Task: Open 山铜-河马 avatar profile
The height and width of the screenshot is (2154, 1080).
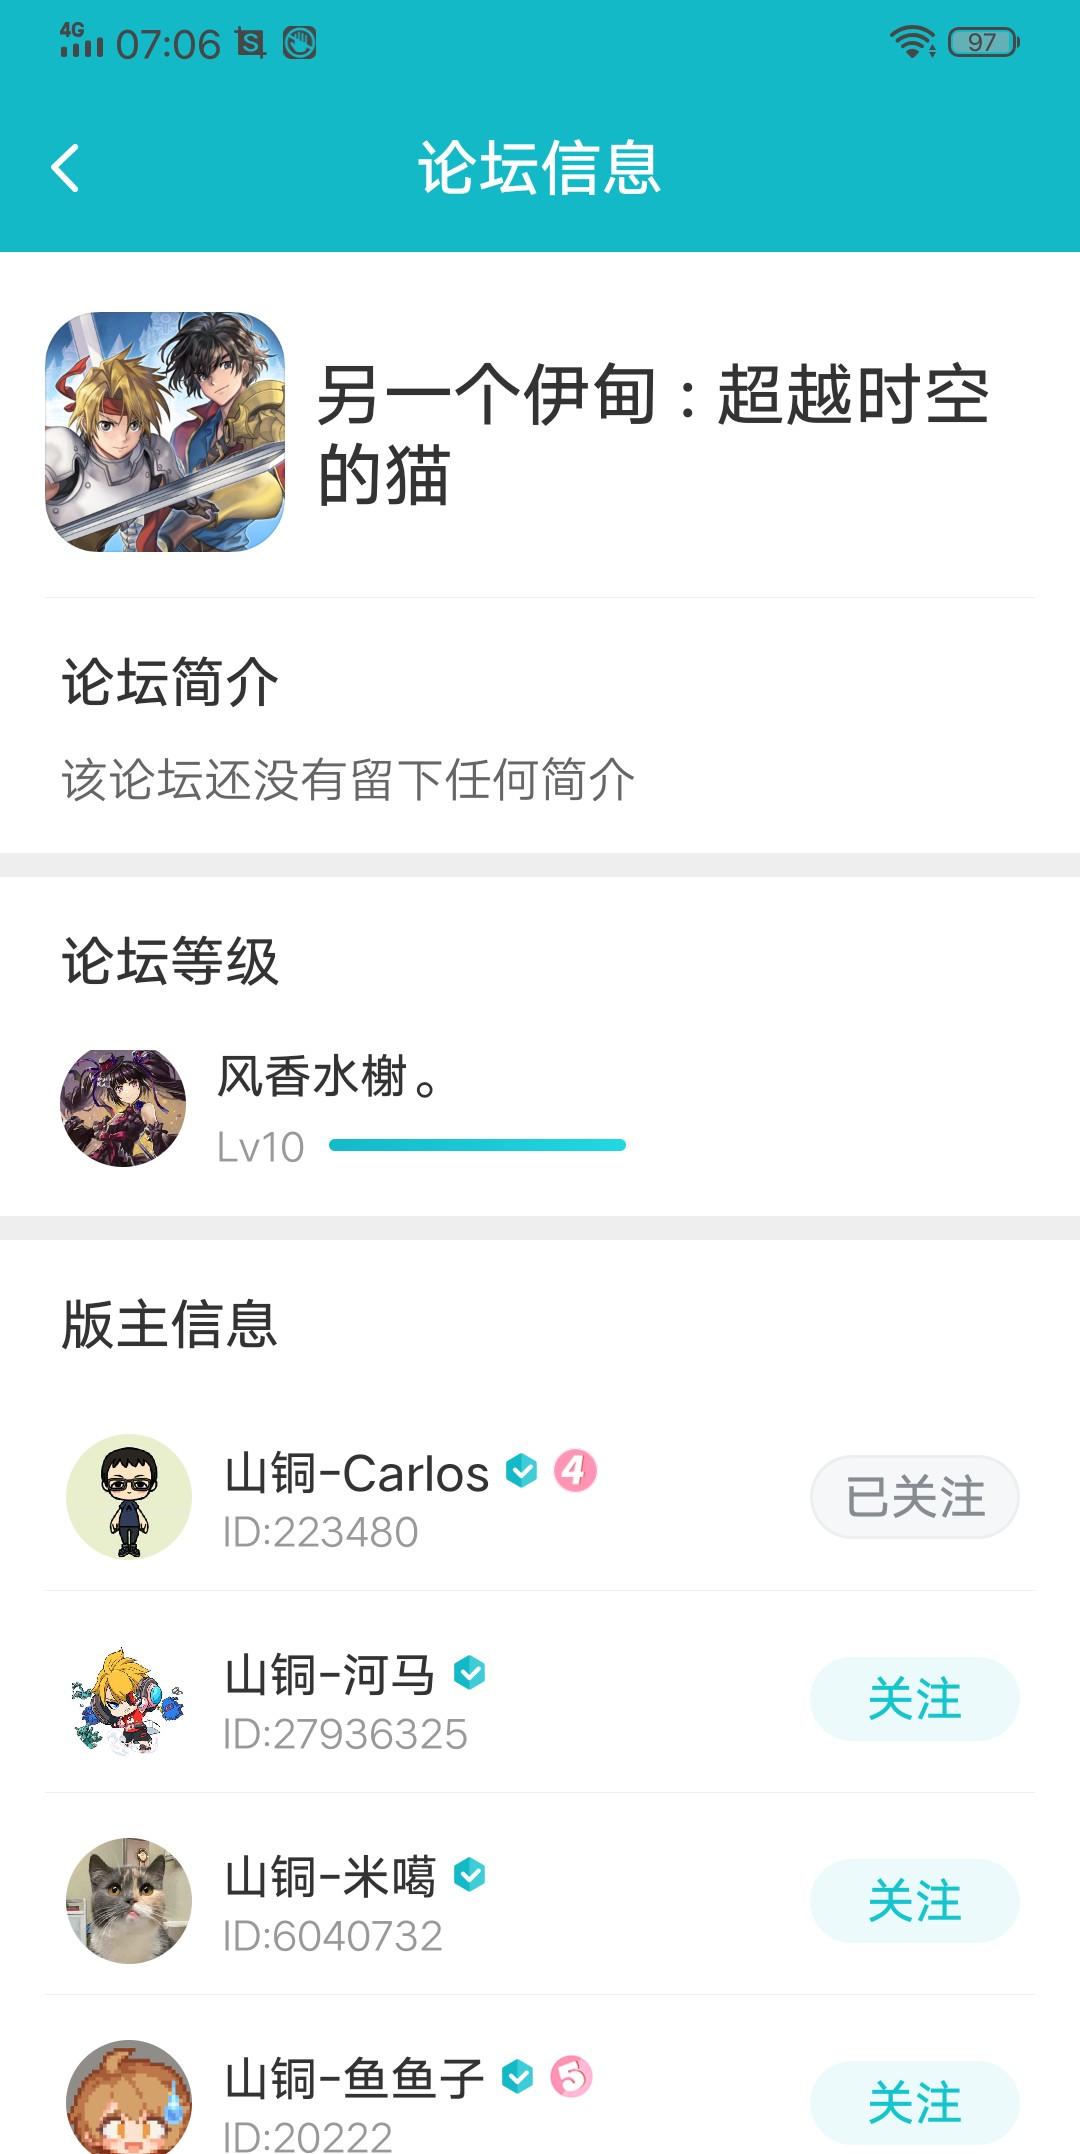Action: 129,1699
